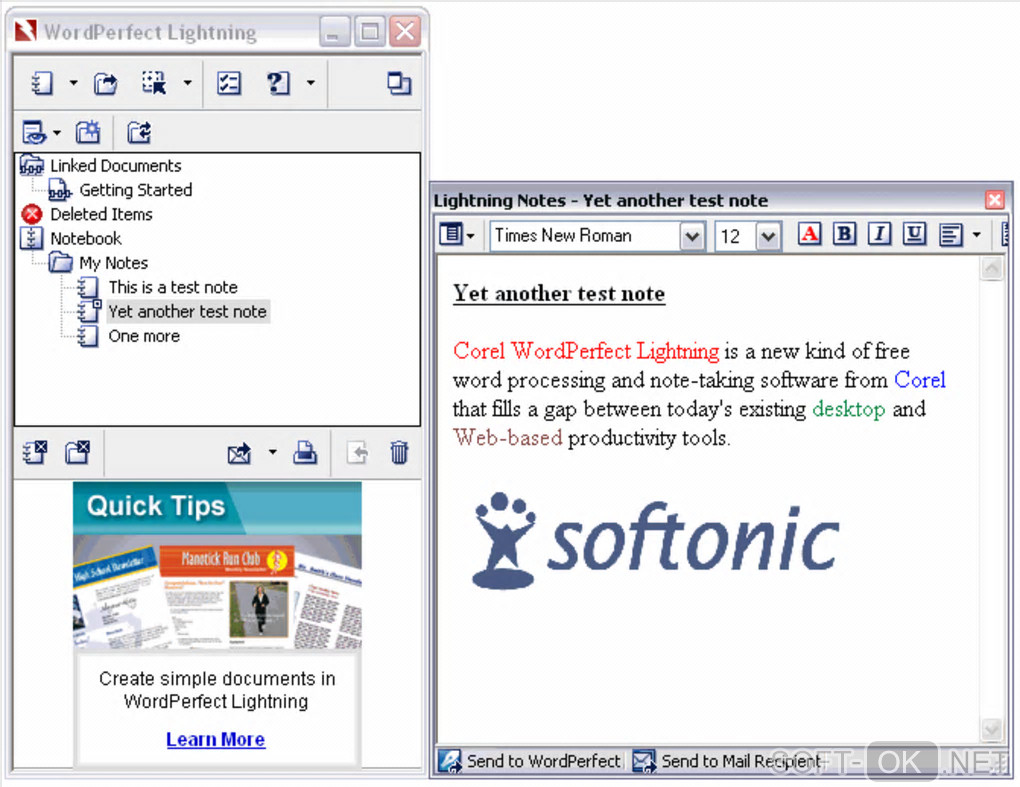This screenshot has width=1020, height=787.
Task: Click the note scrollbar down arrow
Action: 991,729
